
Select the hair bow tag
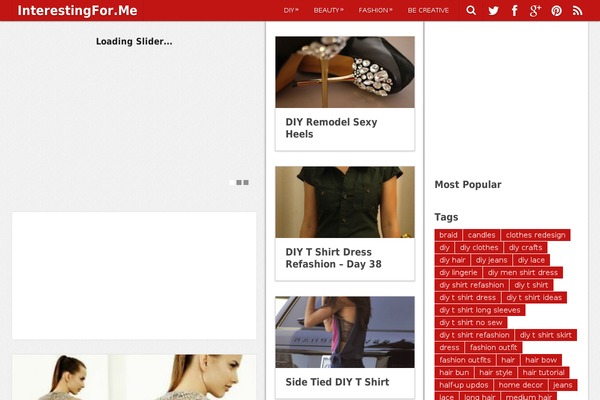click(541, 360)
